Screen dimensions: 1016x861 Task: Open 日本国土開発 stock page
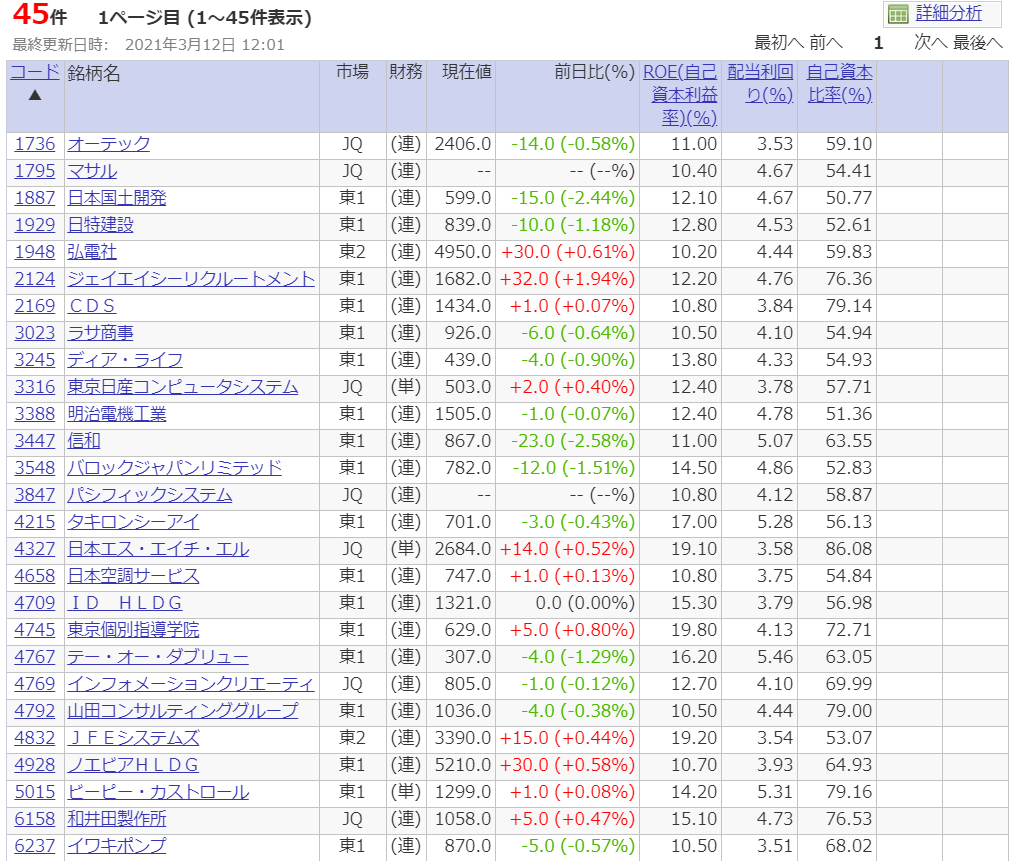pyautogui.click(x=117, y=198)
